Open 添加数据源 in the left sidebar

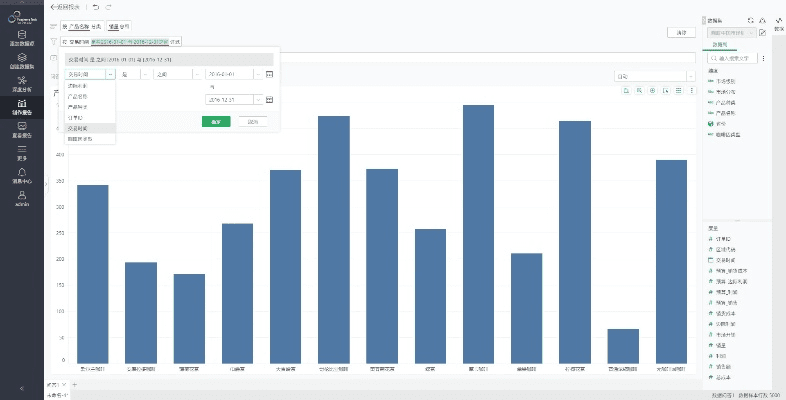coord(22,39)
